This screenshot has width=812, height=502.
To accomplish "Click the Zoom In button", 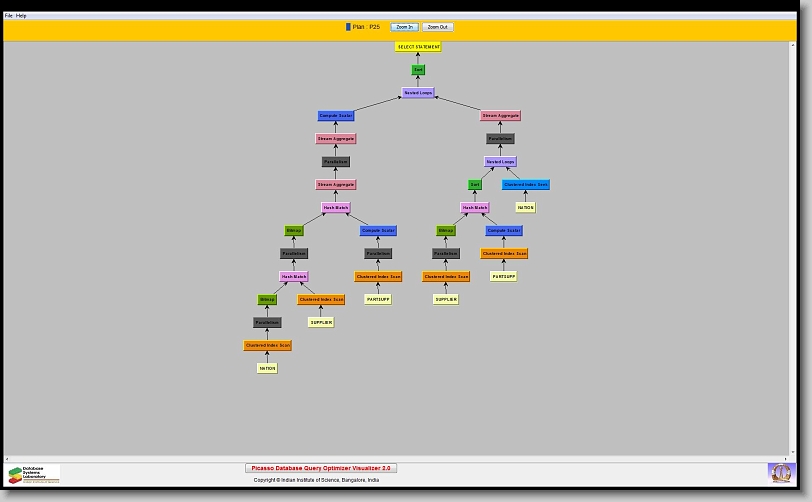I will [404, 27].
